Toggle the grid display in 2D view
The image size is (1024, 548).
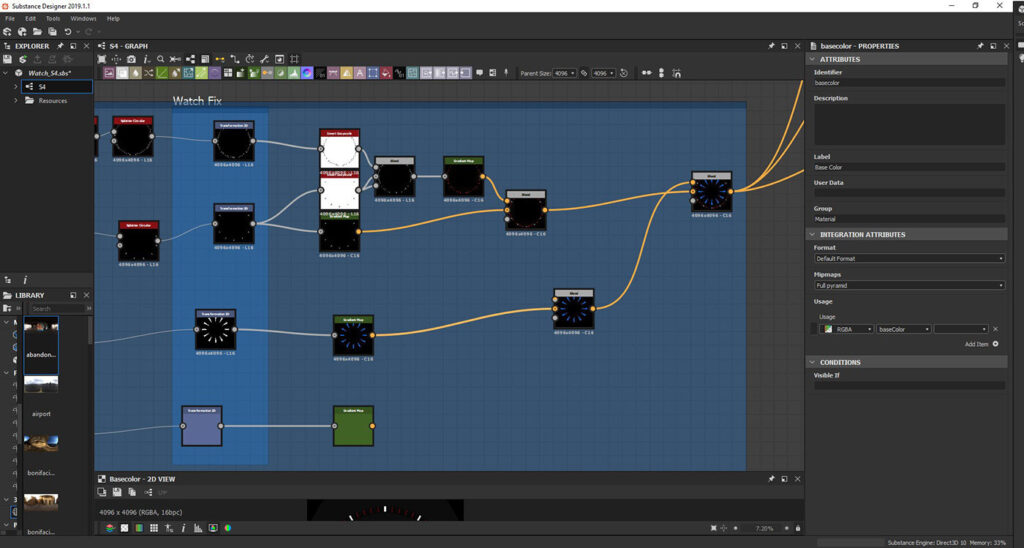(x=154, y=528)
